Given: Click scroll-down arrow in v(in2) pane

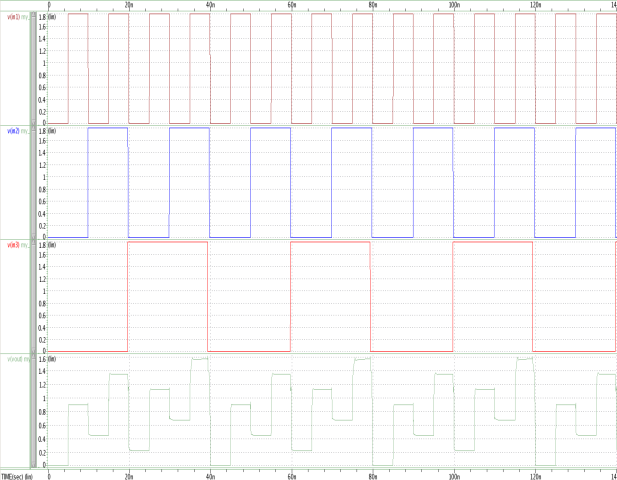Looking at the screenshot, I should click(34, 236).
